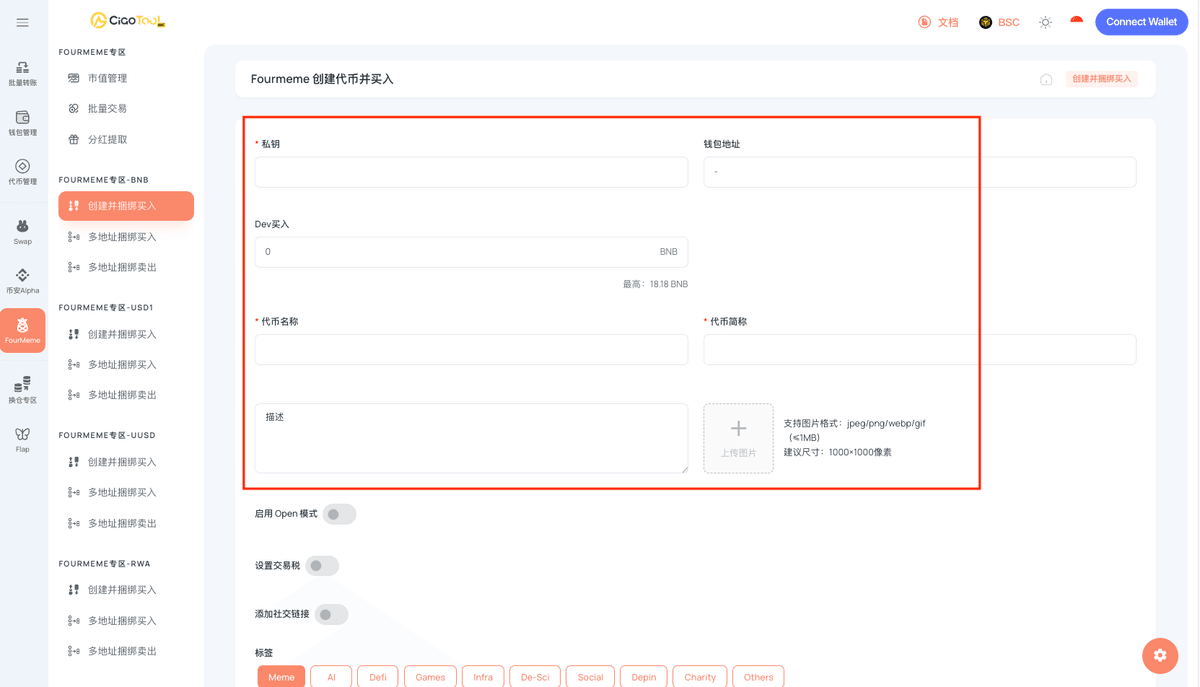The image size is (1200, 687).
Task: Open the 钱包管理 sidebar icon
Action: 22,124
